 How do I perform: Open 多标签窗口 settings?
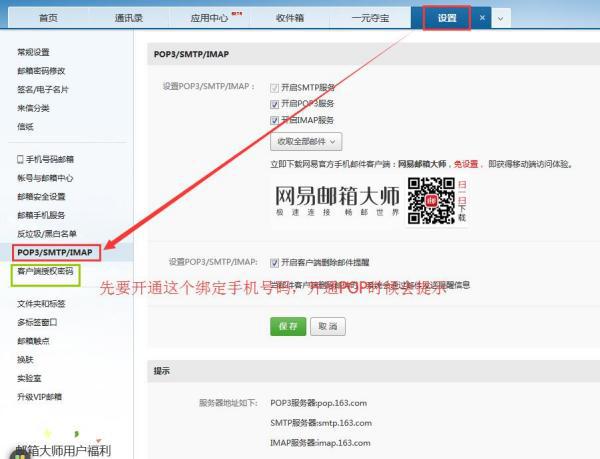[x=37, y=322]
